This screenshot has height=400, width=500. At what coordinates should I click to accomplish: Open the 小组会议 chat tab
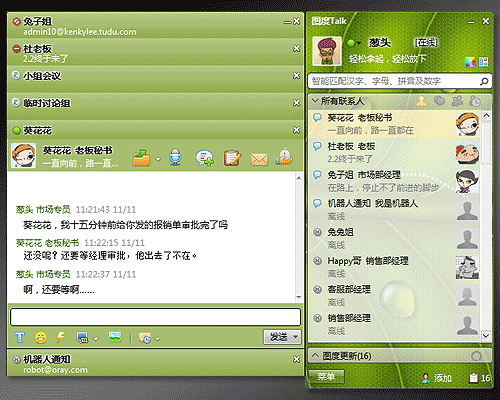pos(155,80)
